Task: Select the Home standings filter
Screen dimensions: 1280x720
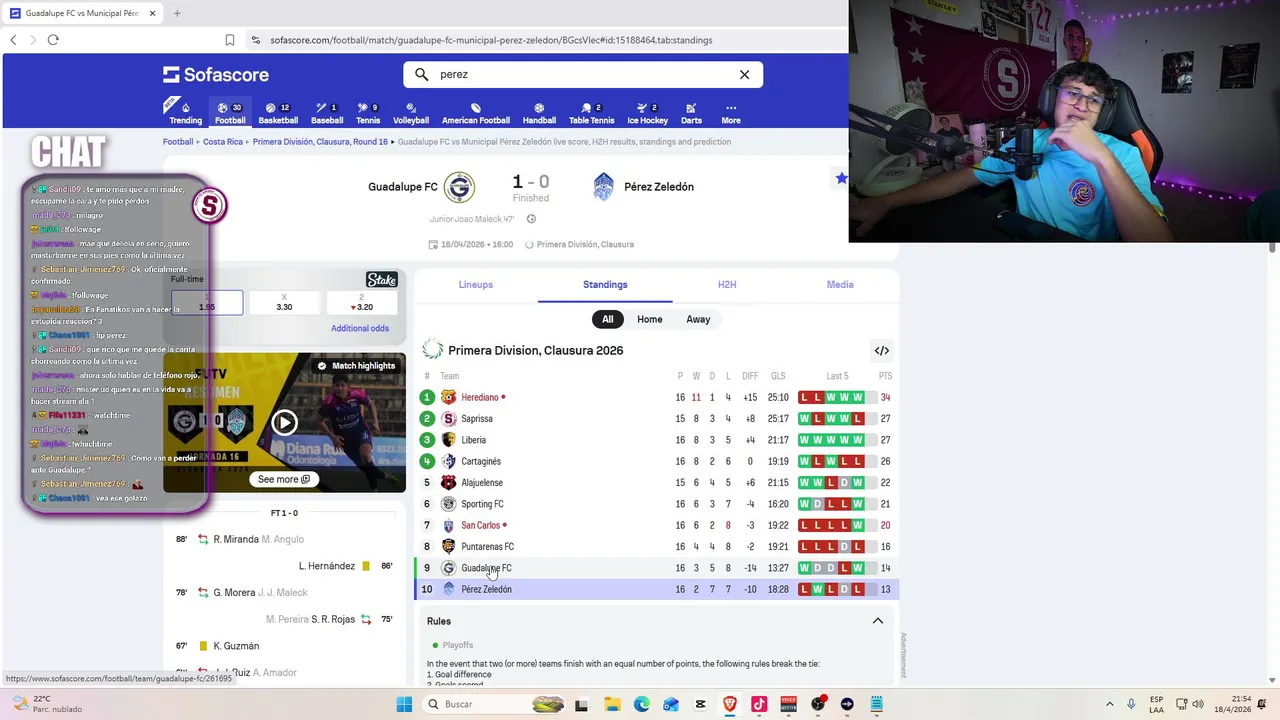Action: click(650, 319)
